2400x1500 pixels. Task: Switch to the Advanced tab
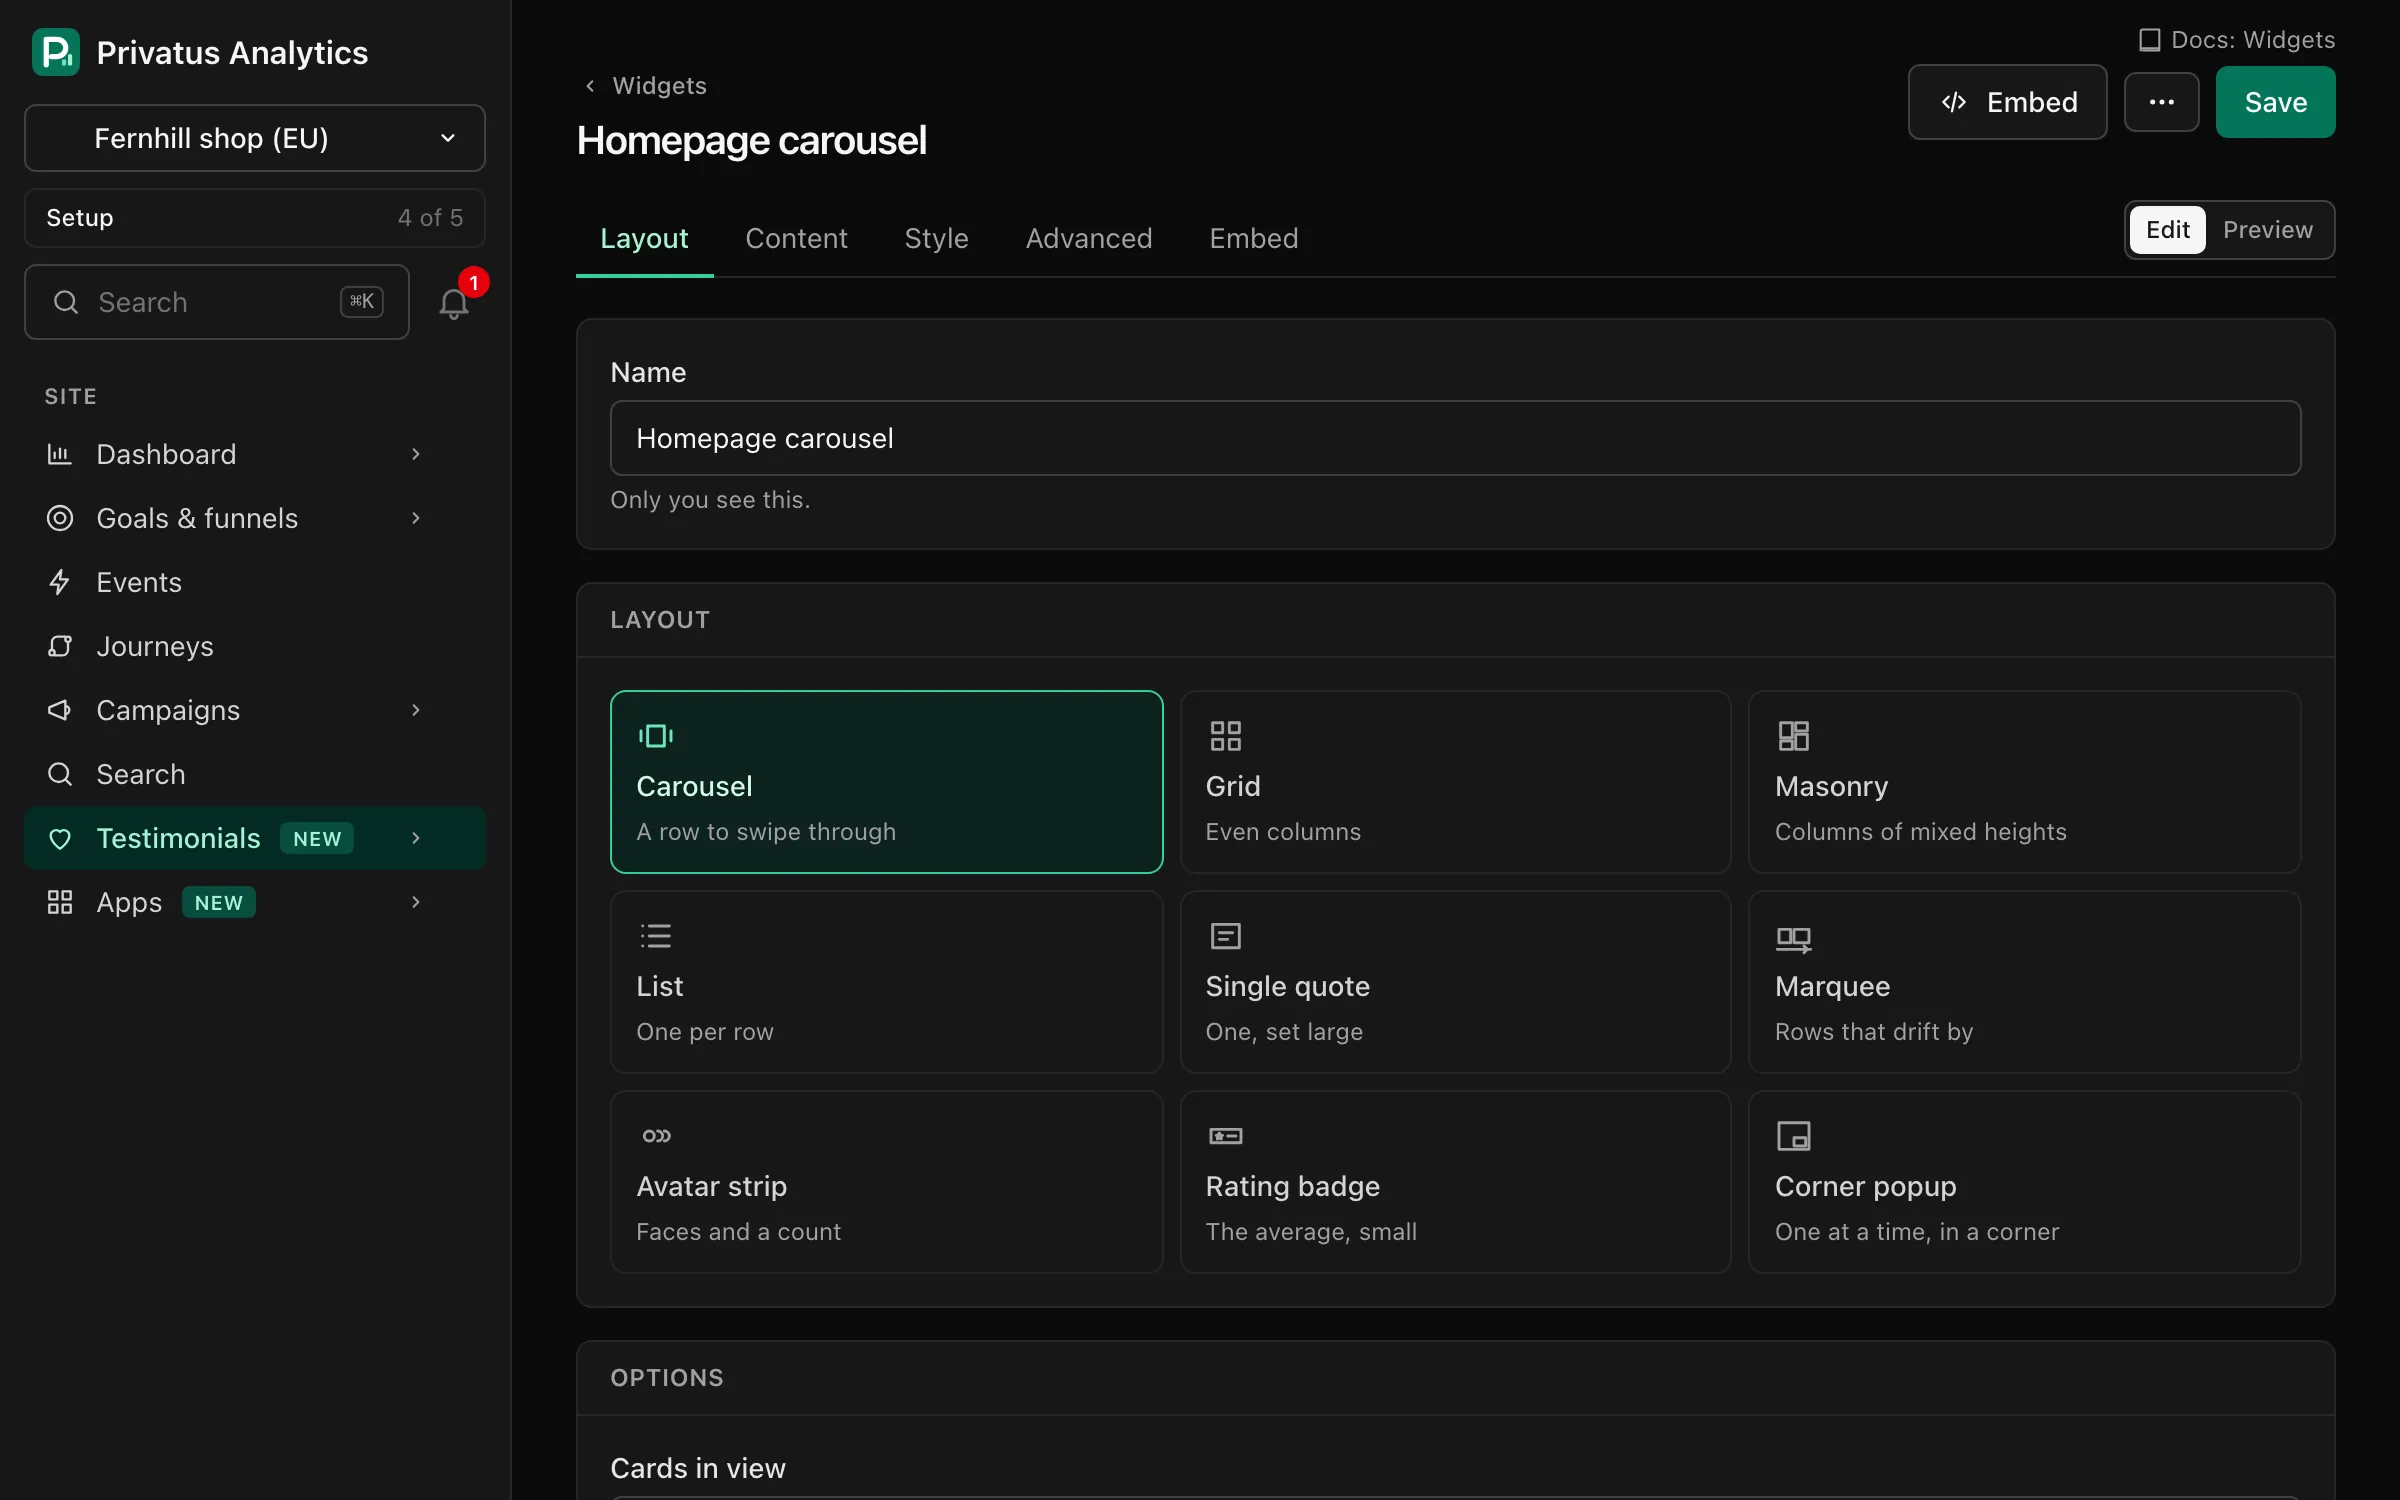(x=1089, y=238)
